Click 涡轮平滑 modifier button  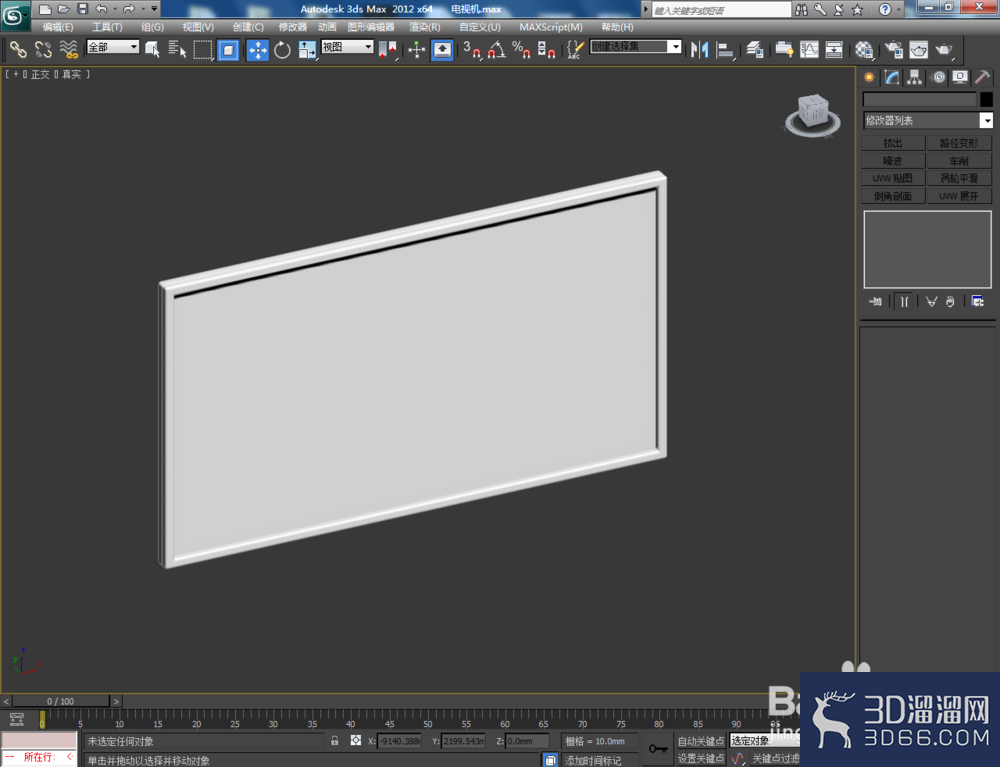click(959, 178)
